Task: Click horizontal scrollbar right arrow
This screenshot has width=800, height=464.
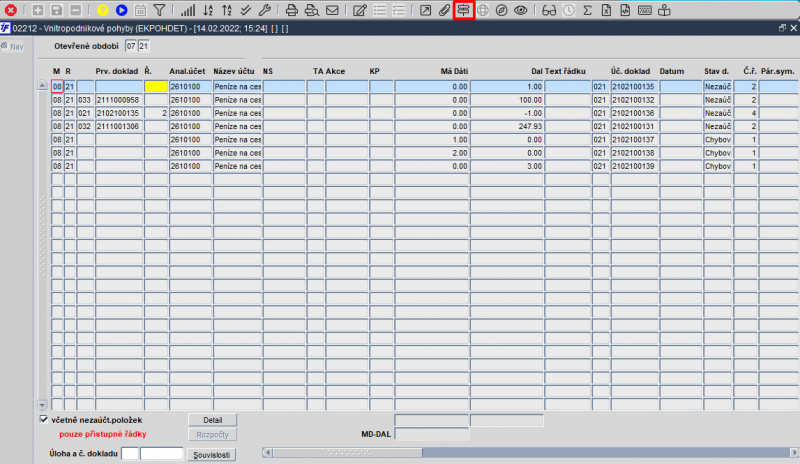Action: coord(794,452)
